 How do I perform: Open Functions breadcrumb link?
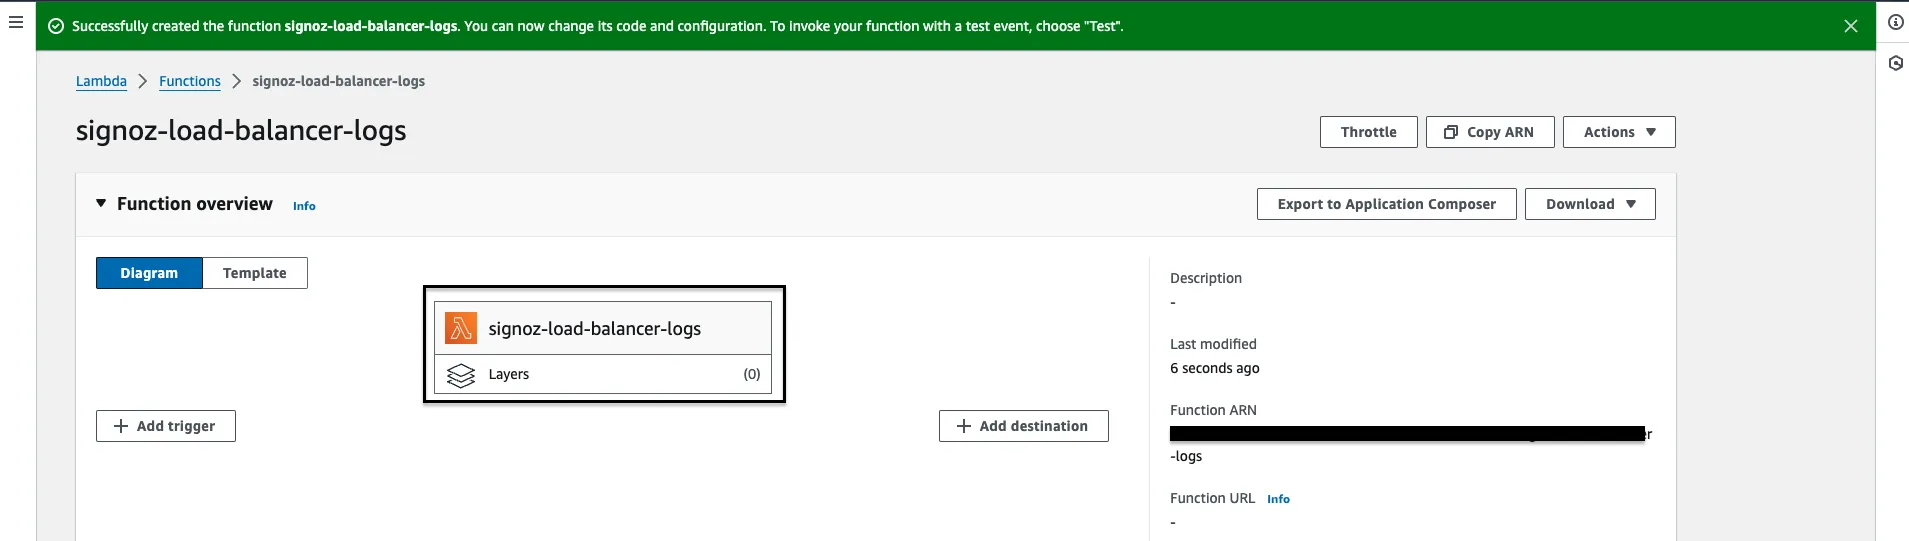[x=190, y=81]
